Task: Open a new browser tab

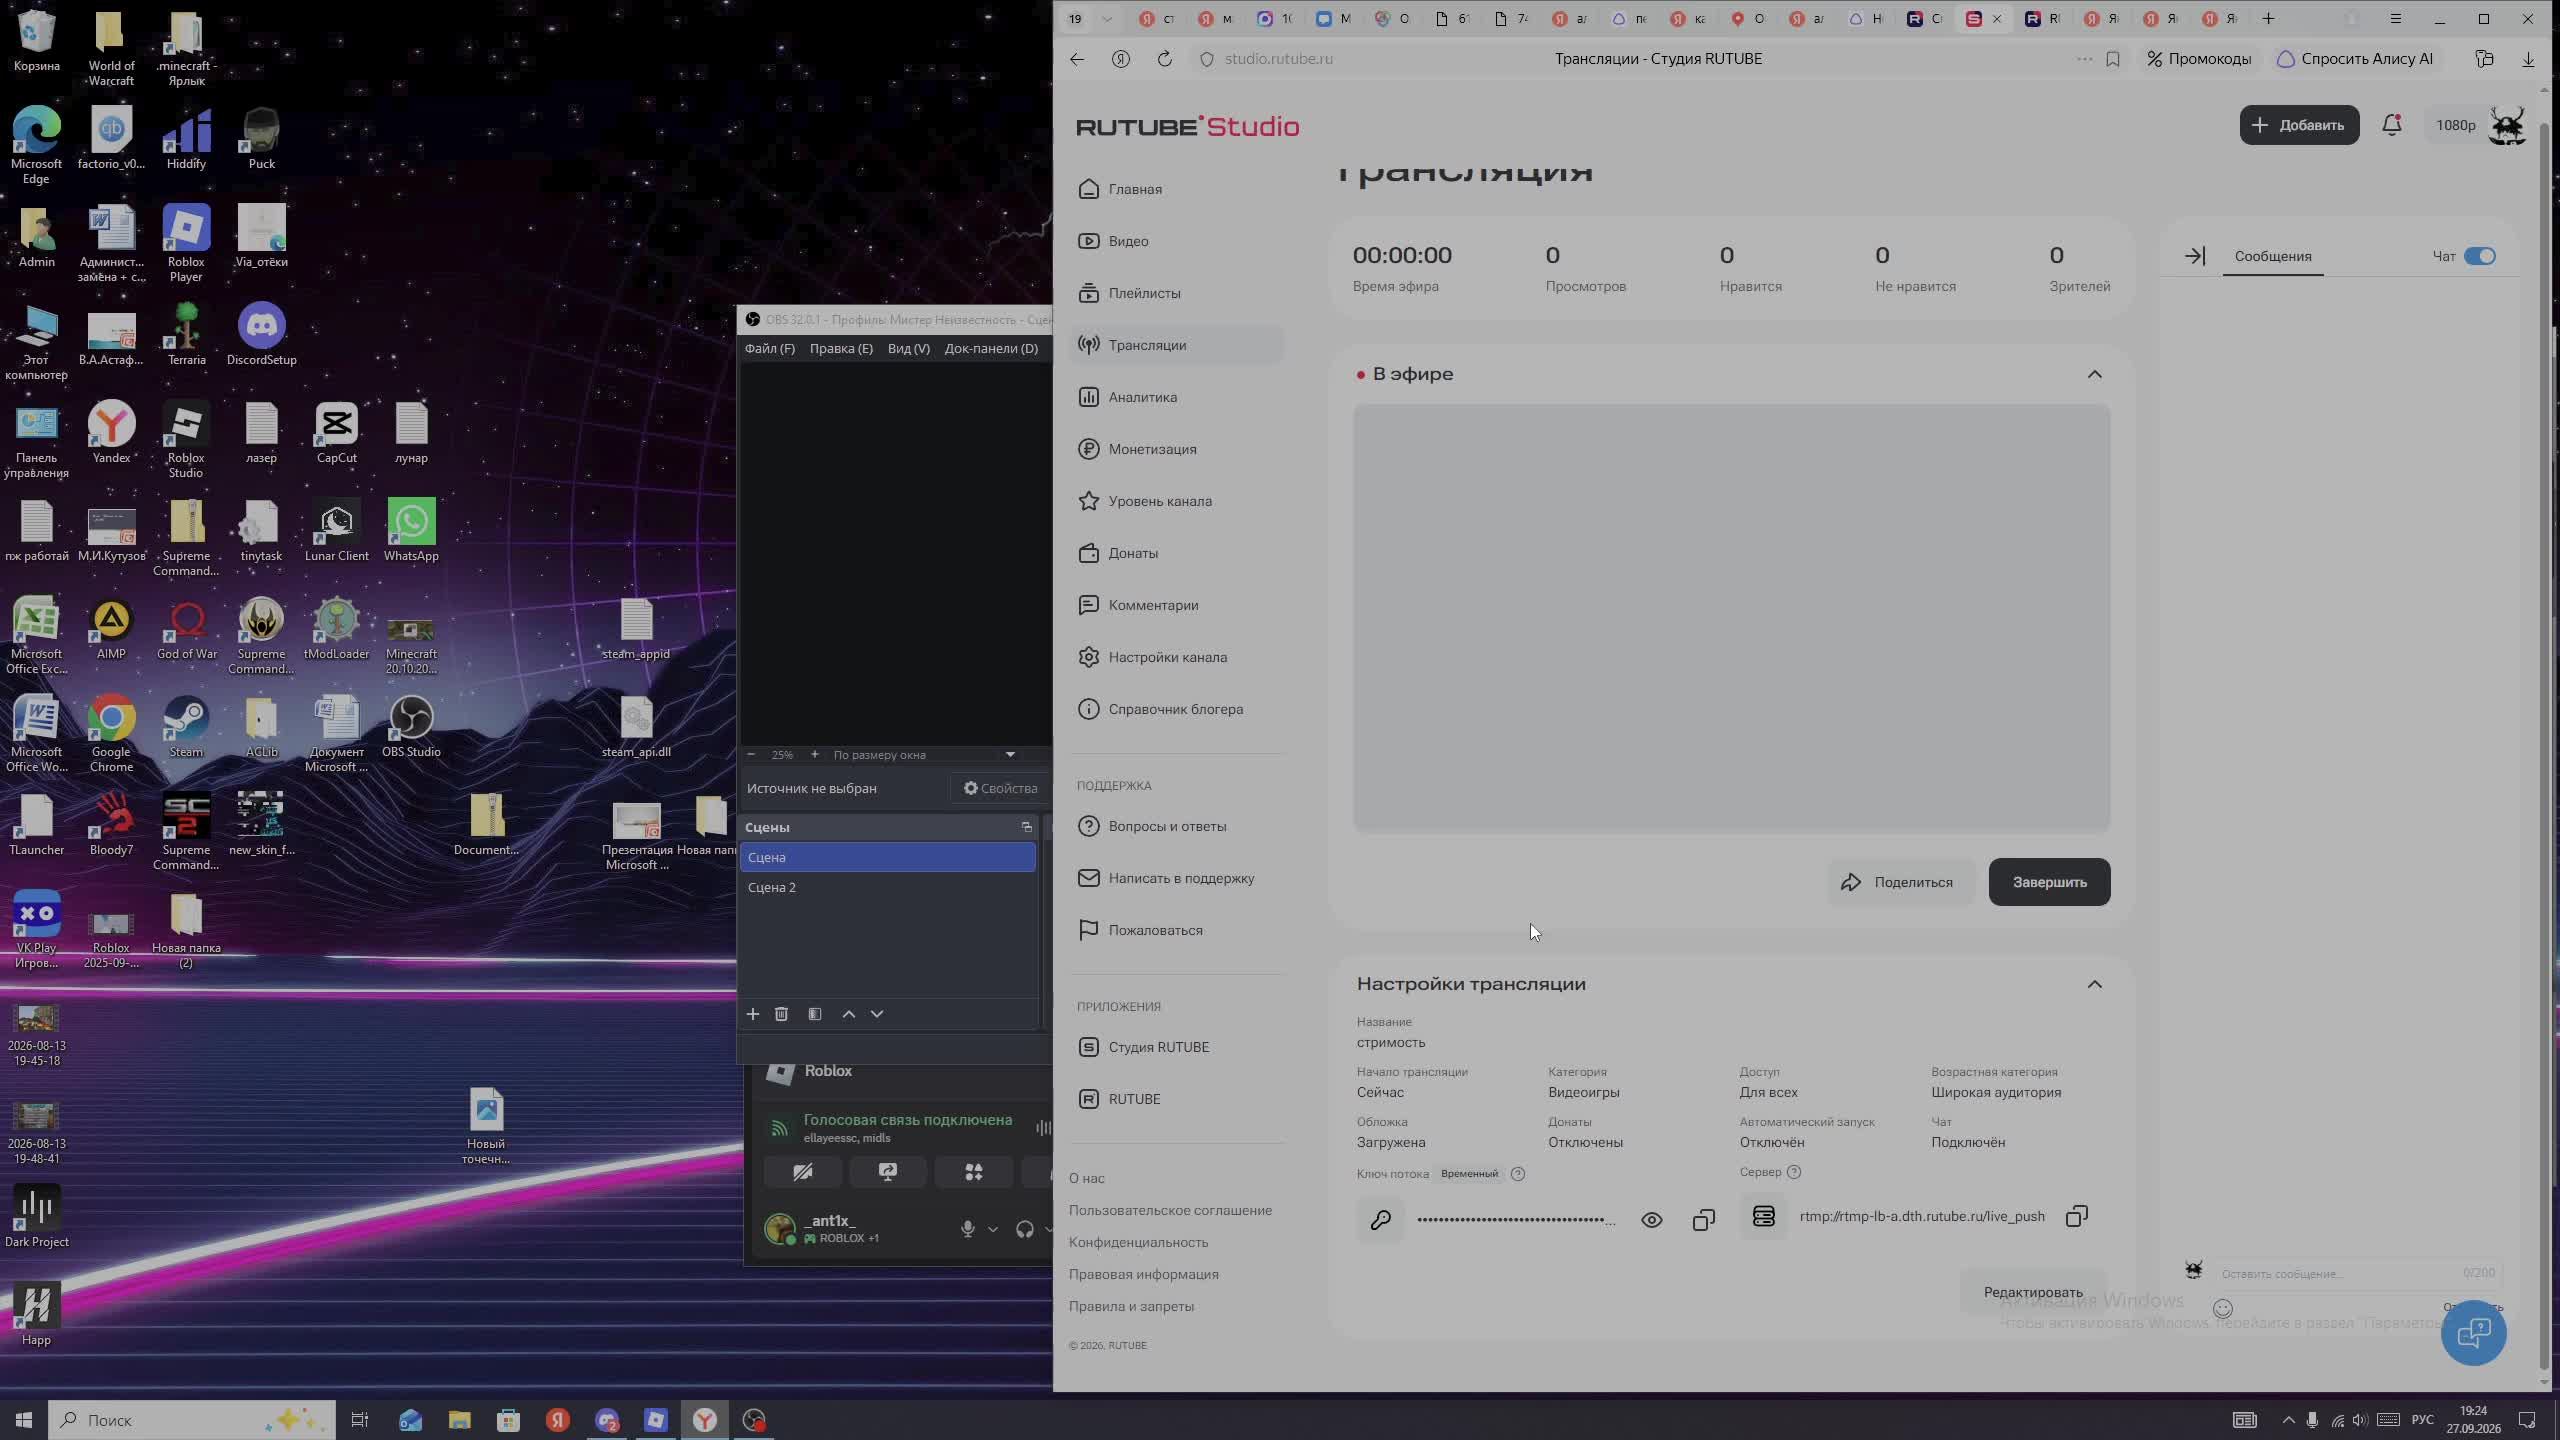Action: 2269,18
